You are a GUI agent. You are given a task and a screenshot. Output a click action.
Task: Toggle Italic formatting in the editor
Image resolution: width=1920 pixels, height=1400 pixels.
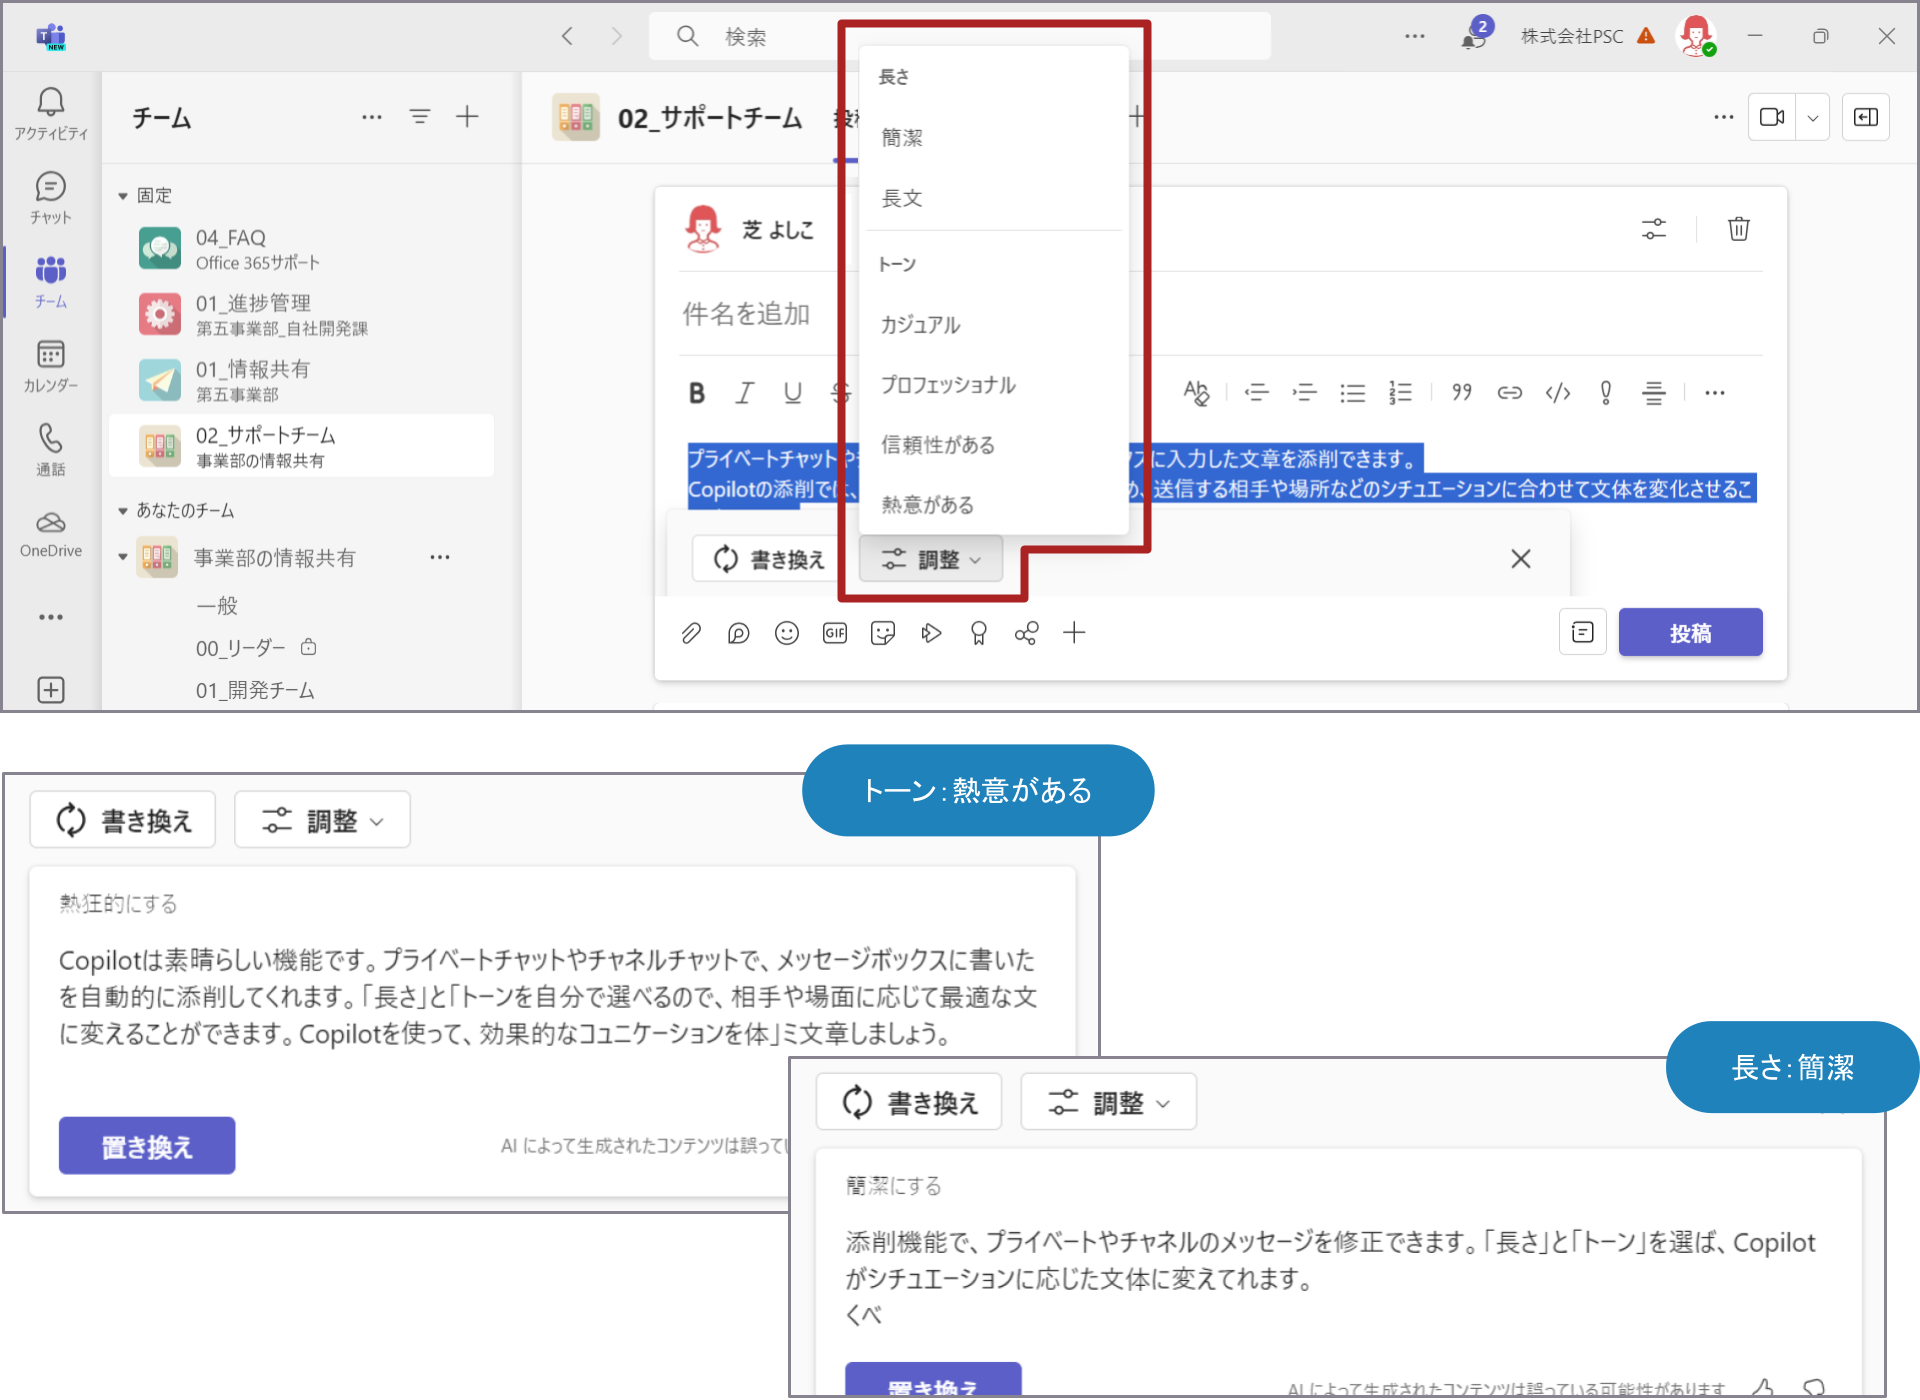point(744,393)
